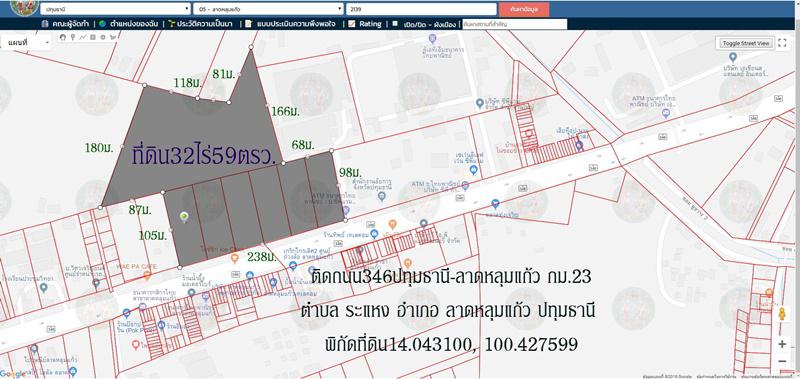Open the ตำแหน่งของฉัน menu item
800x379 pixels.
click(x=130, y=23)
